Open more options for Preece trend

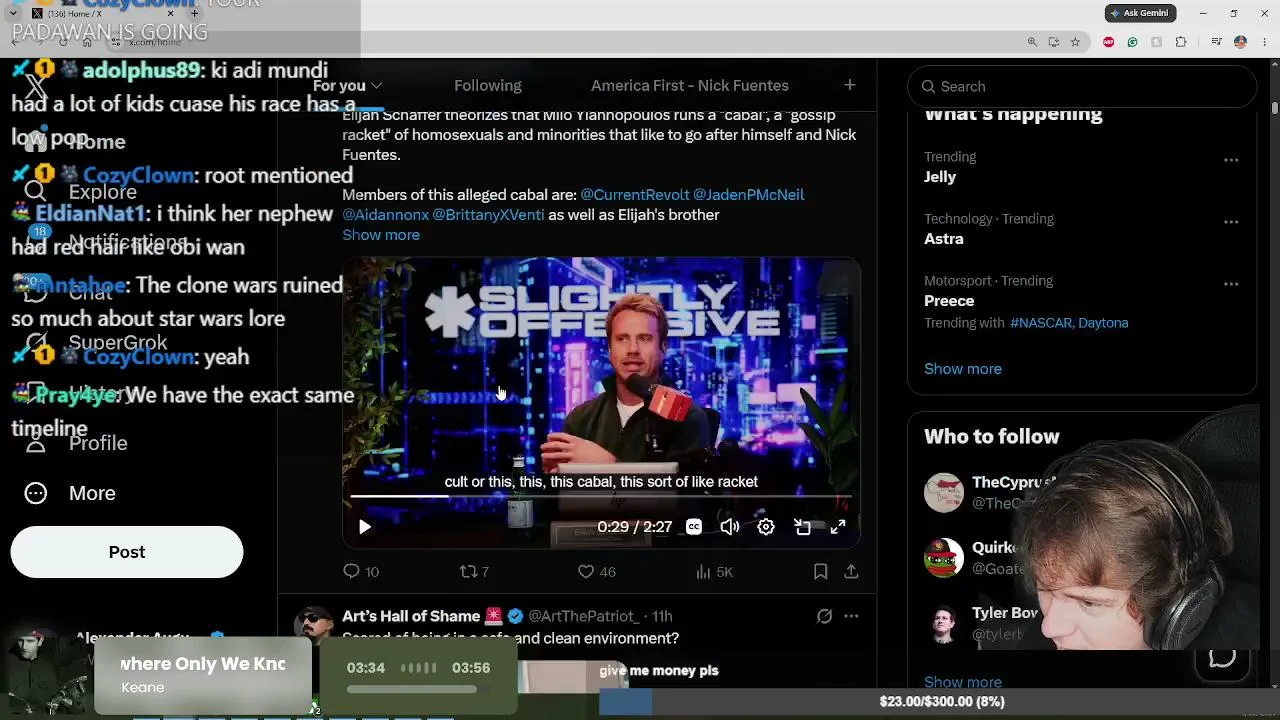point(1231,284)
